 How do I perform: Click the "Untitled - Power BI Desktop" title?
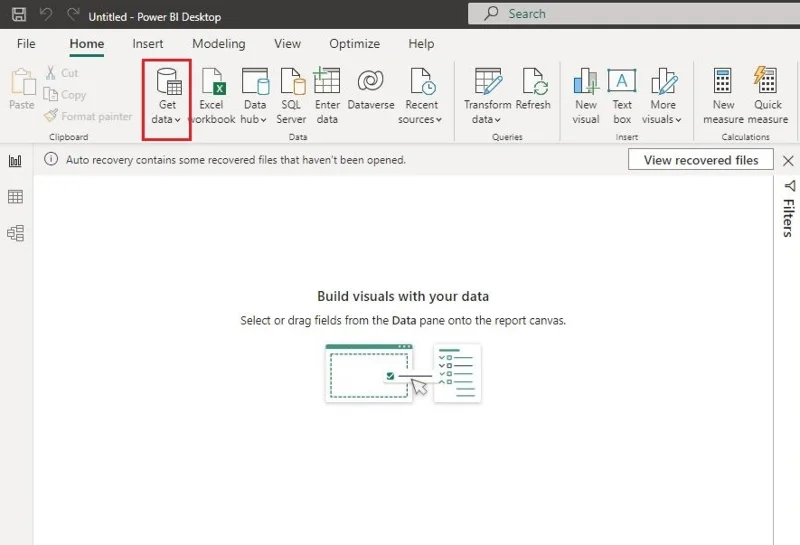coord(155,17)
